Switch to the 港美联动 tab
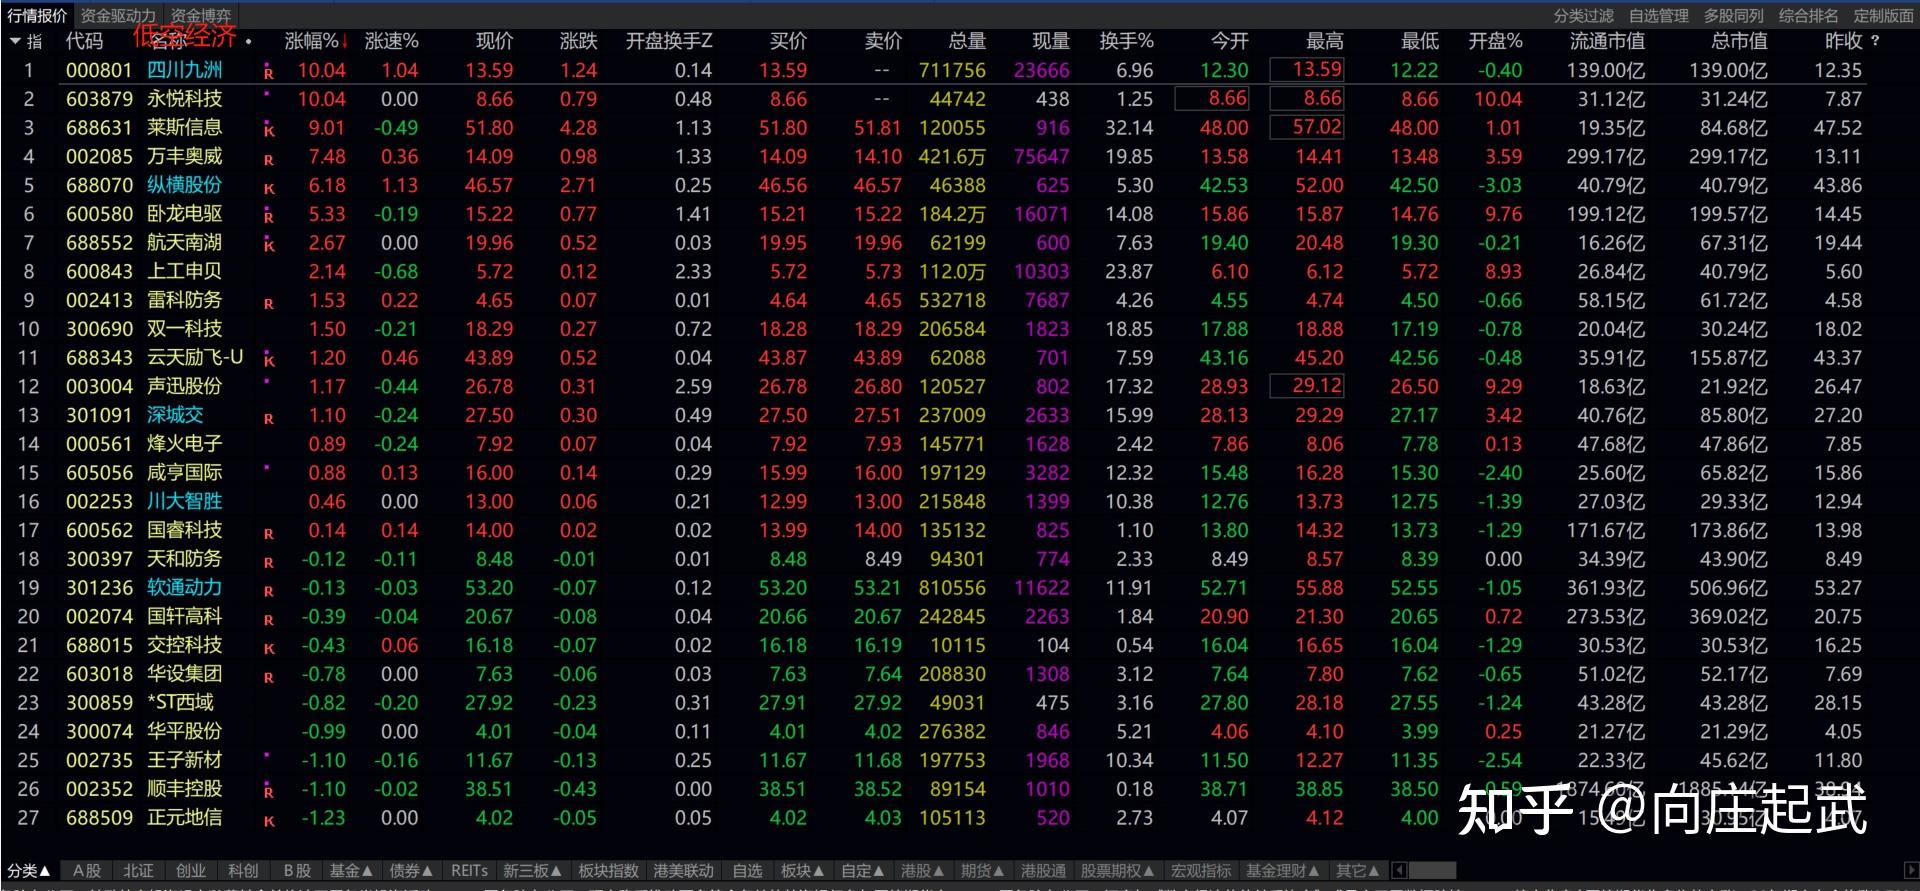Viewport: 1920px width, 891px height. (x=684, y=871)
